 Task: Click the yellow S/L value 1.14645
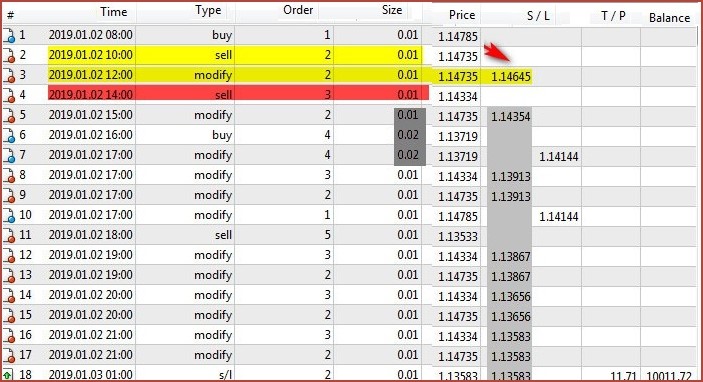[511, 77]
